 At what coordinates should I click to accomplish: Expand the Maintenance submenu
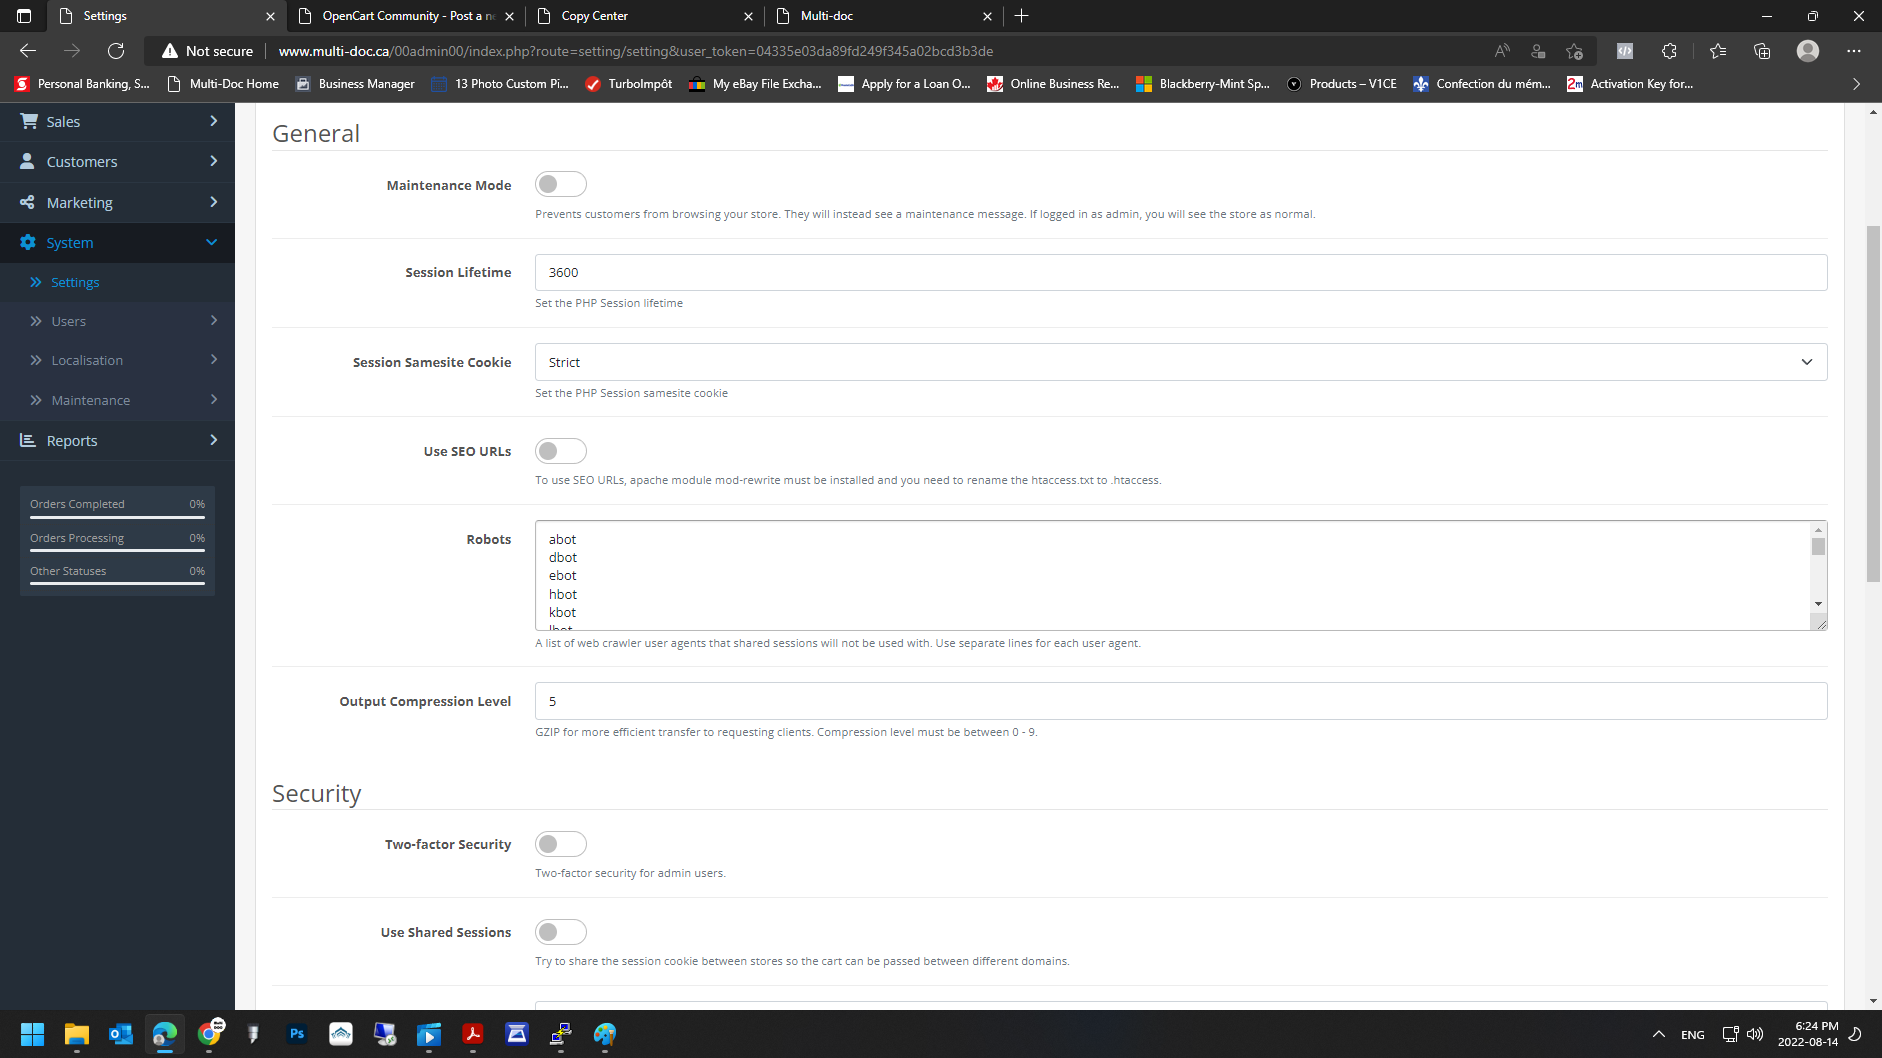point(117,400)
